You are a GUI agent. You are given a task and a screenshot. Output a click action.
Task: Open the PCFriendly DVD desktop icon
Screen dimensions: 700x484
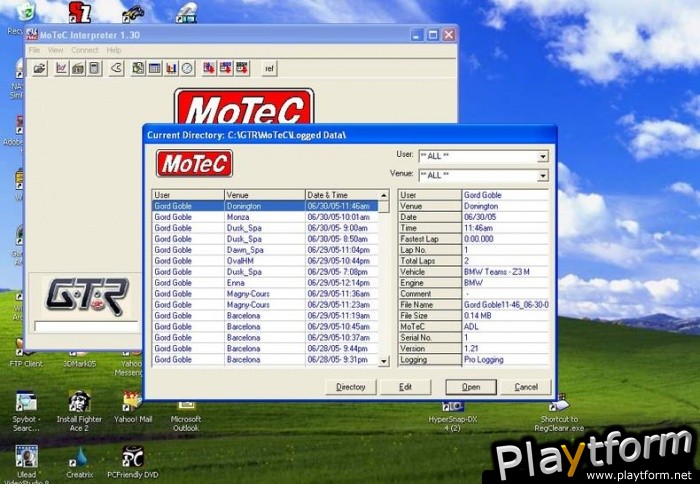133,462
